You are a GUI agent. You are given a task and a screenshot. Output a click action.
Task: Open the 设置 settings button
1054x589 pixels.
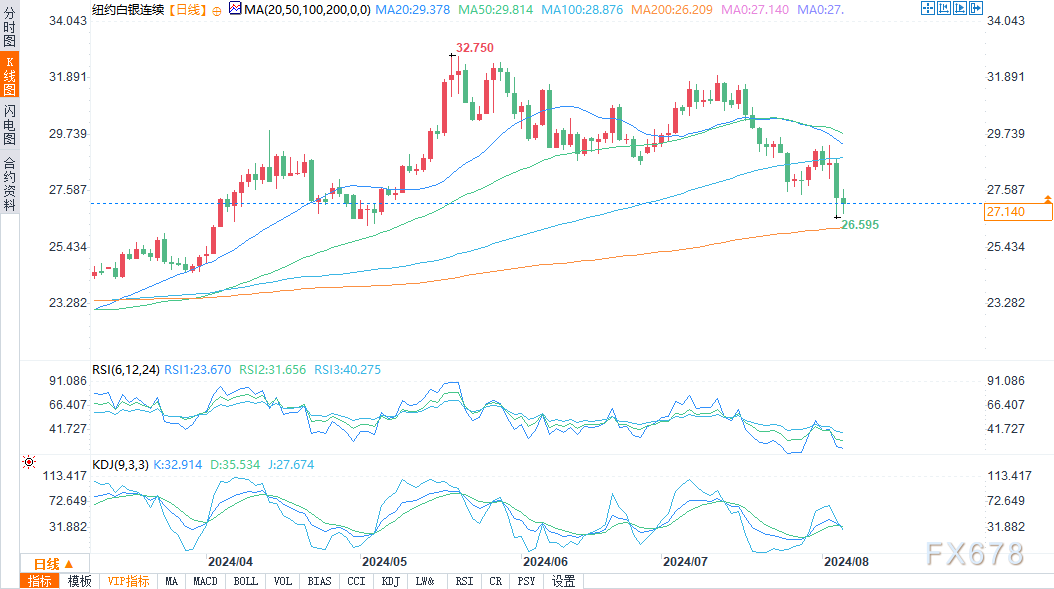[563, 581]
